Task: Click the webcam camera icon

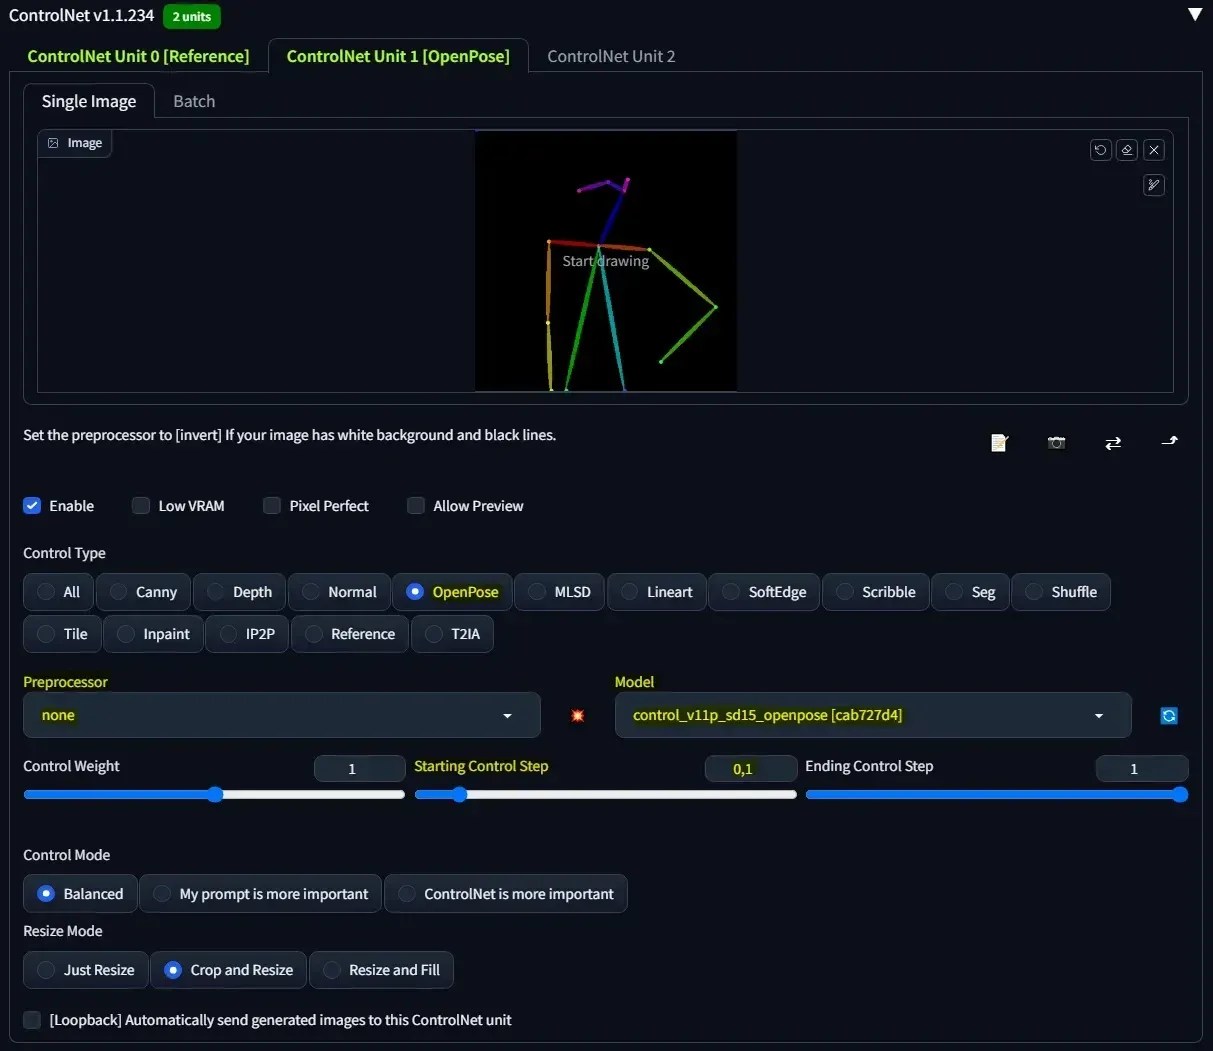Action: coord(1056,442)
